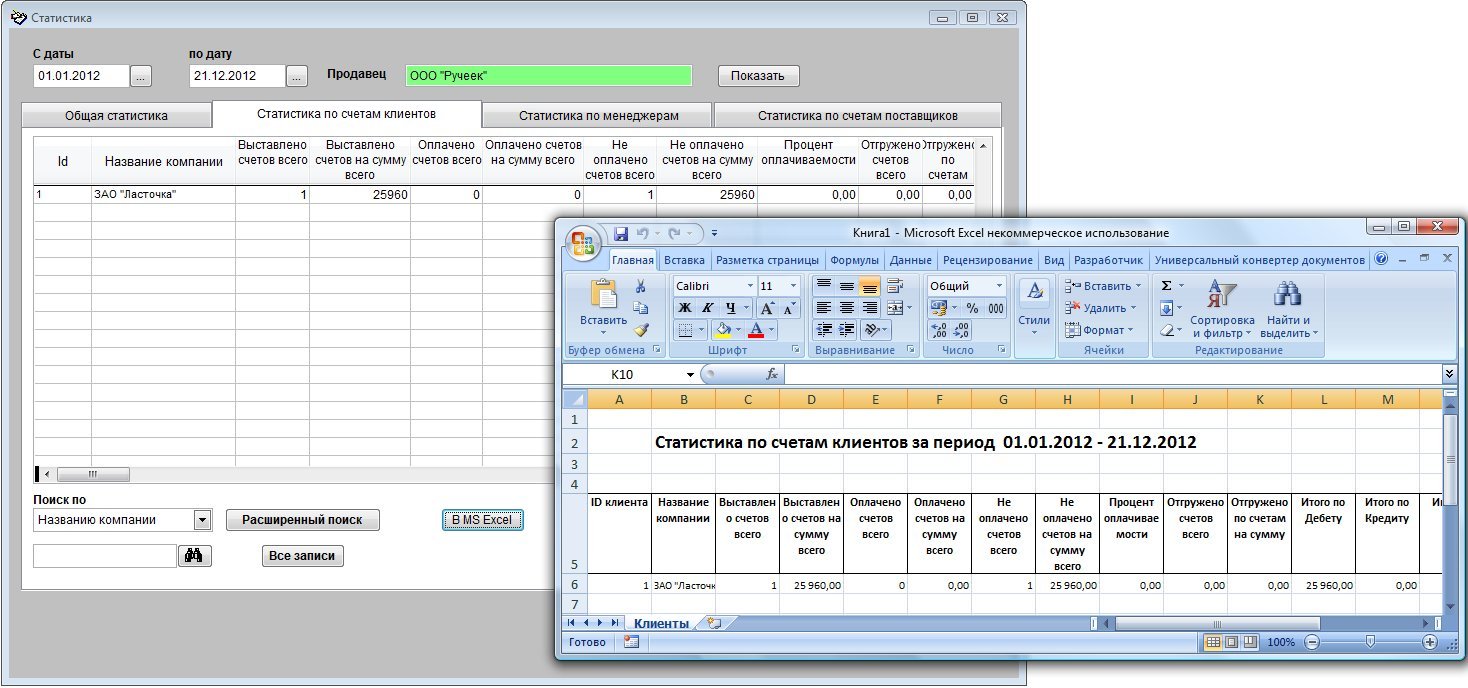Click the Format Painter brush icon

click(641, 329)
